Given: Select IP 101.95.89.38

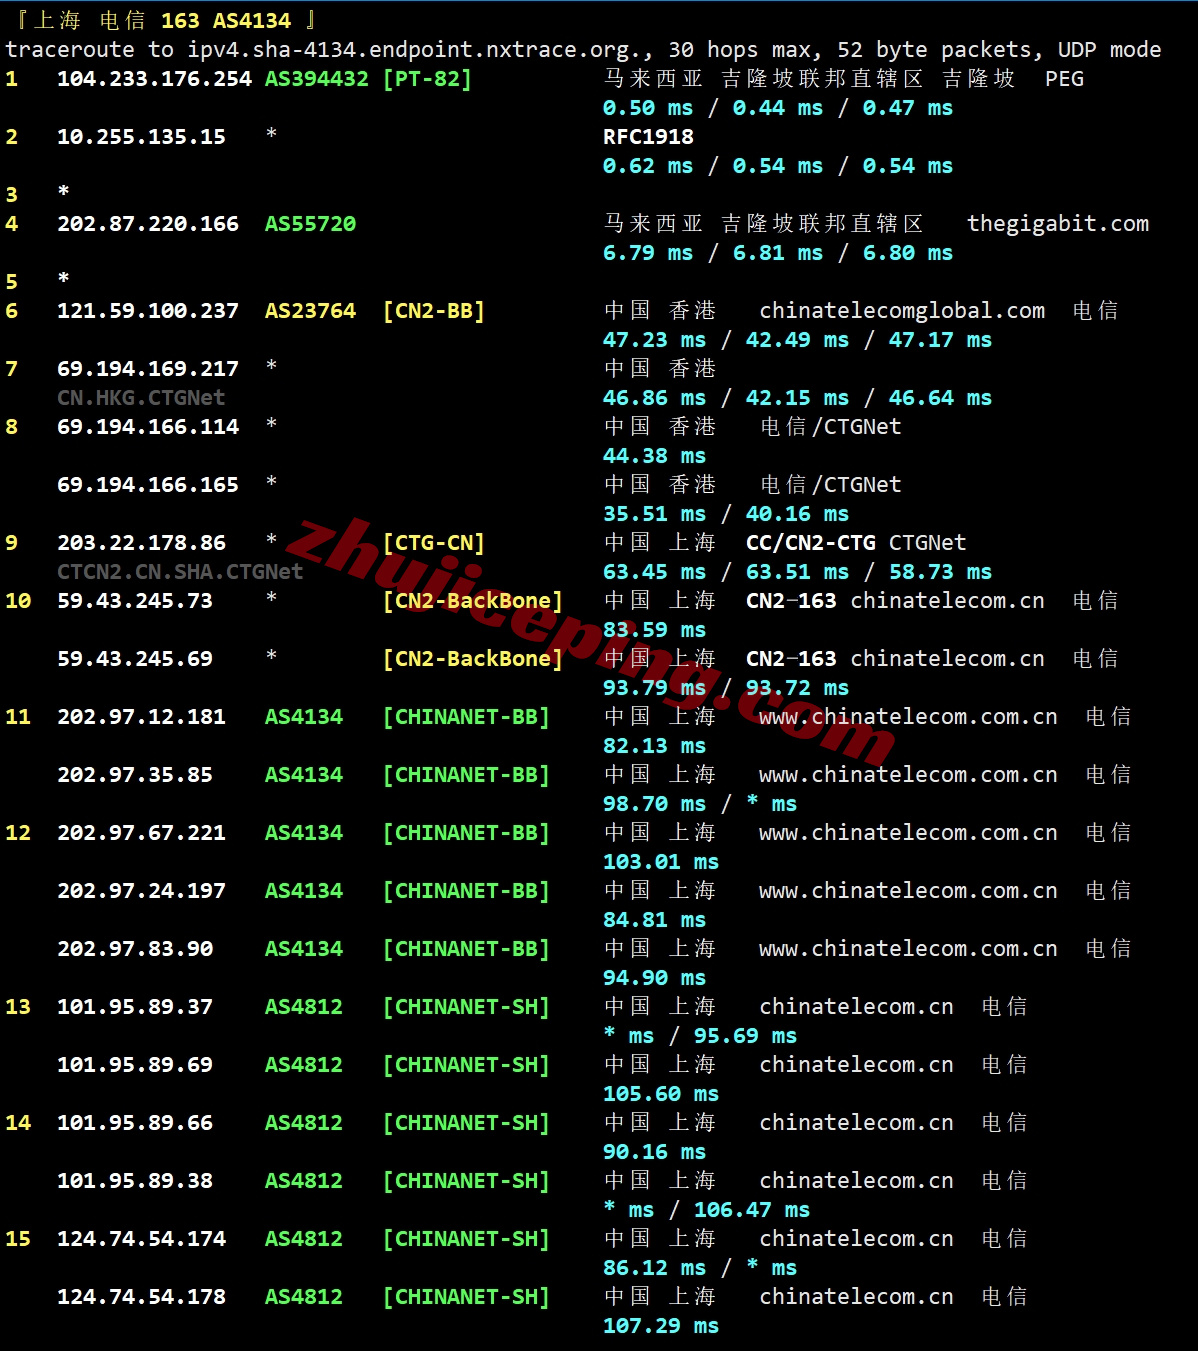Looking at the screenshot, I should 135,1181.
